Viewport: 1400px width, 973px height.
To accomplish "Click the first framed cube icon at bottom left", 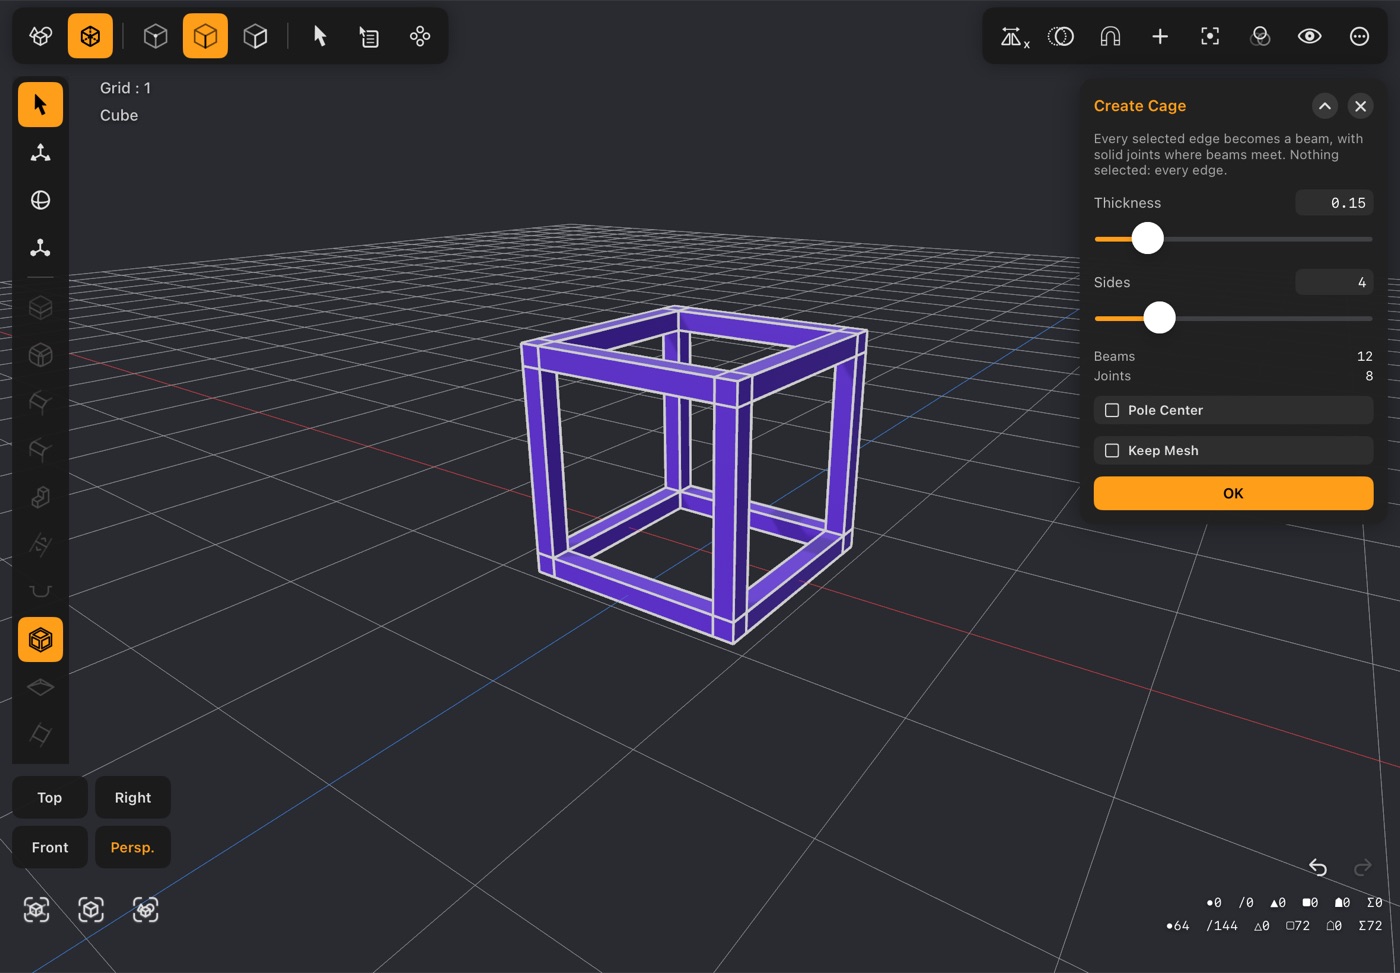I will [x=37, y=909].
